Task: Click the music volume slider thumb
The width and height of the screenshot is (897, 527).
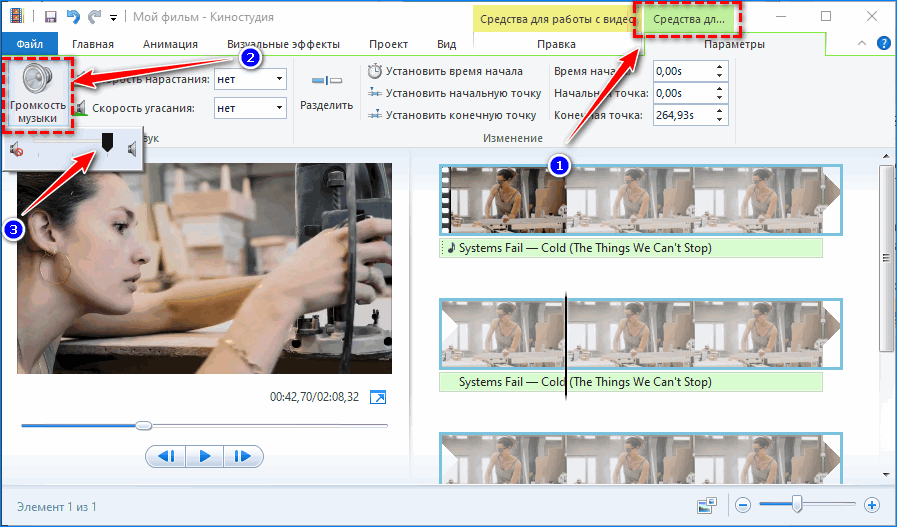Action: (x=107, y=146)
